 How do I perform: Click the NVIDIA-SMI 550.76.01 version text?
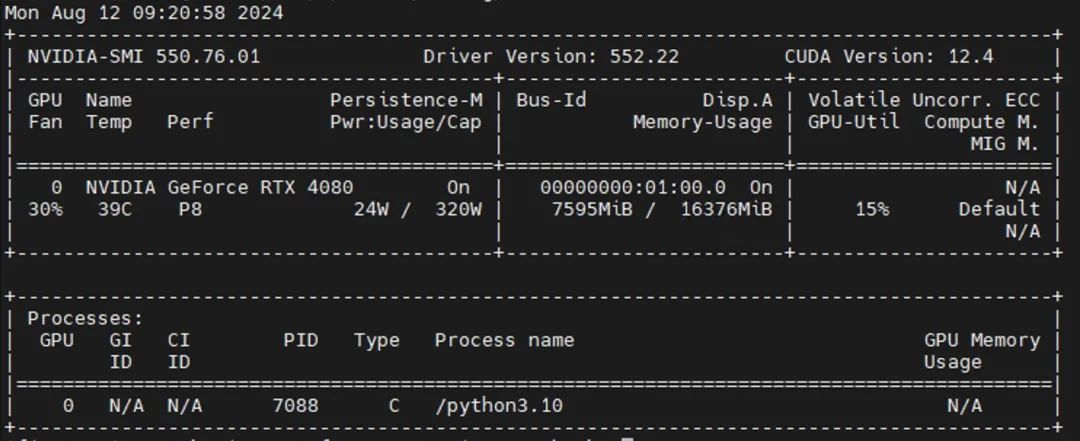[x=143, y=56]
